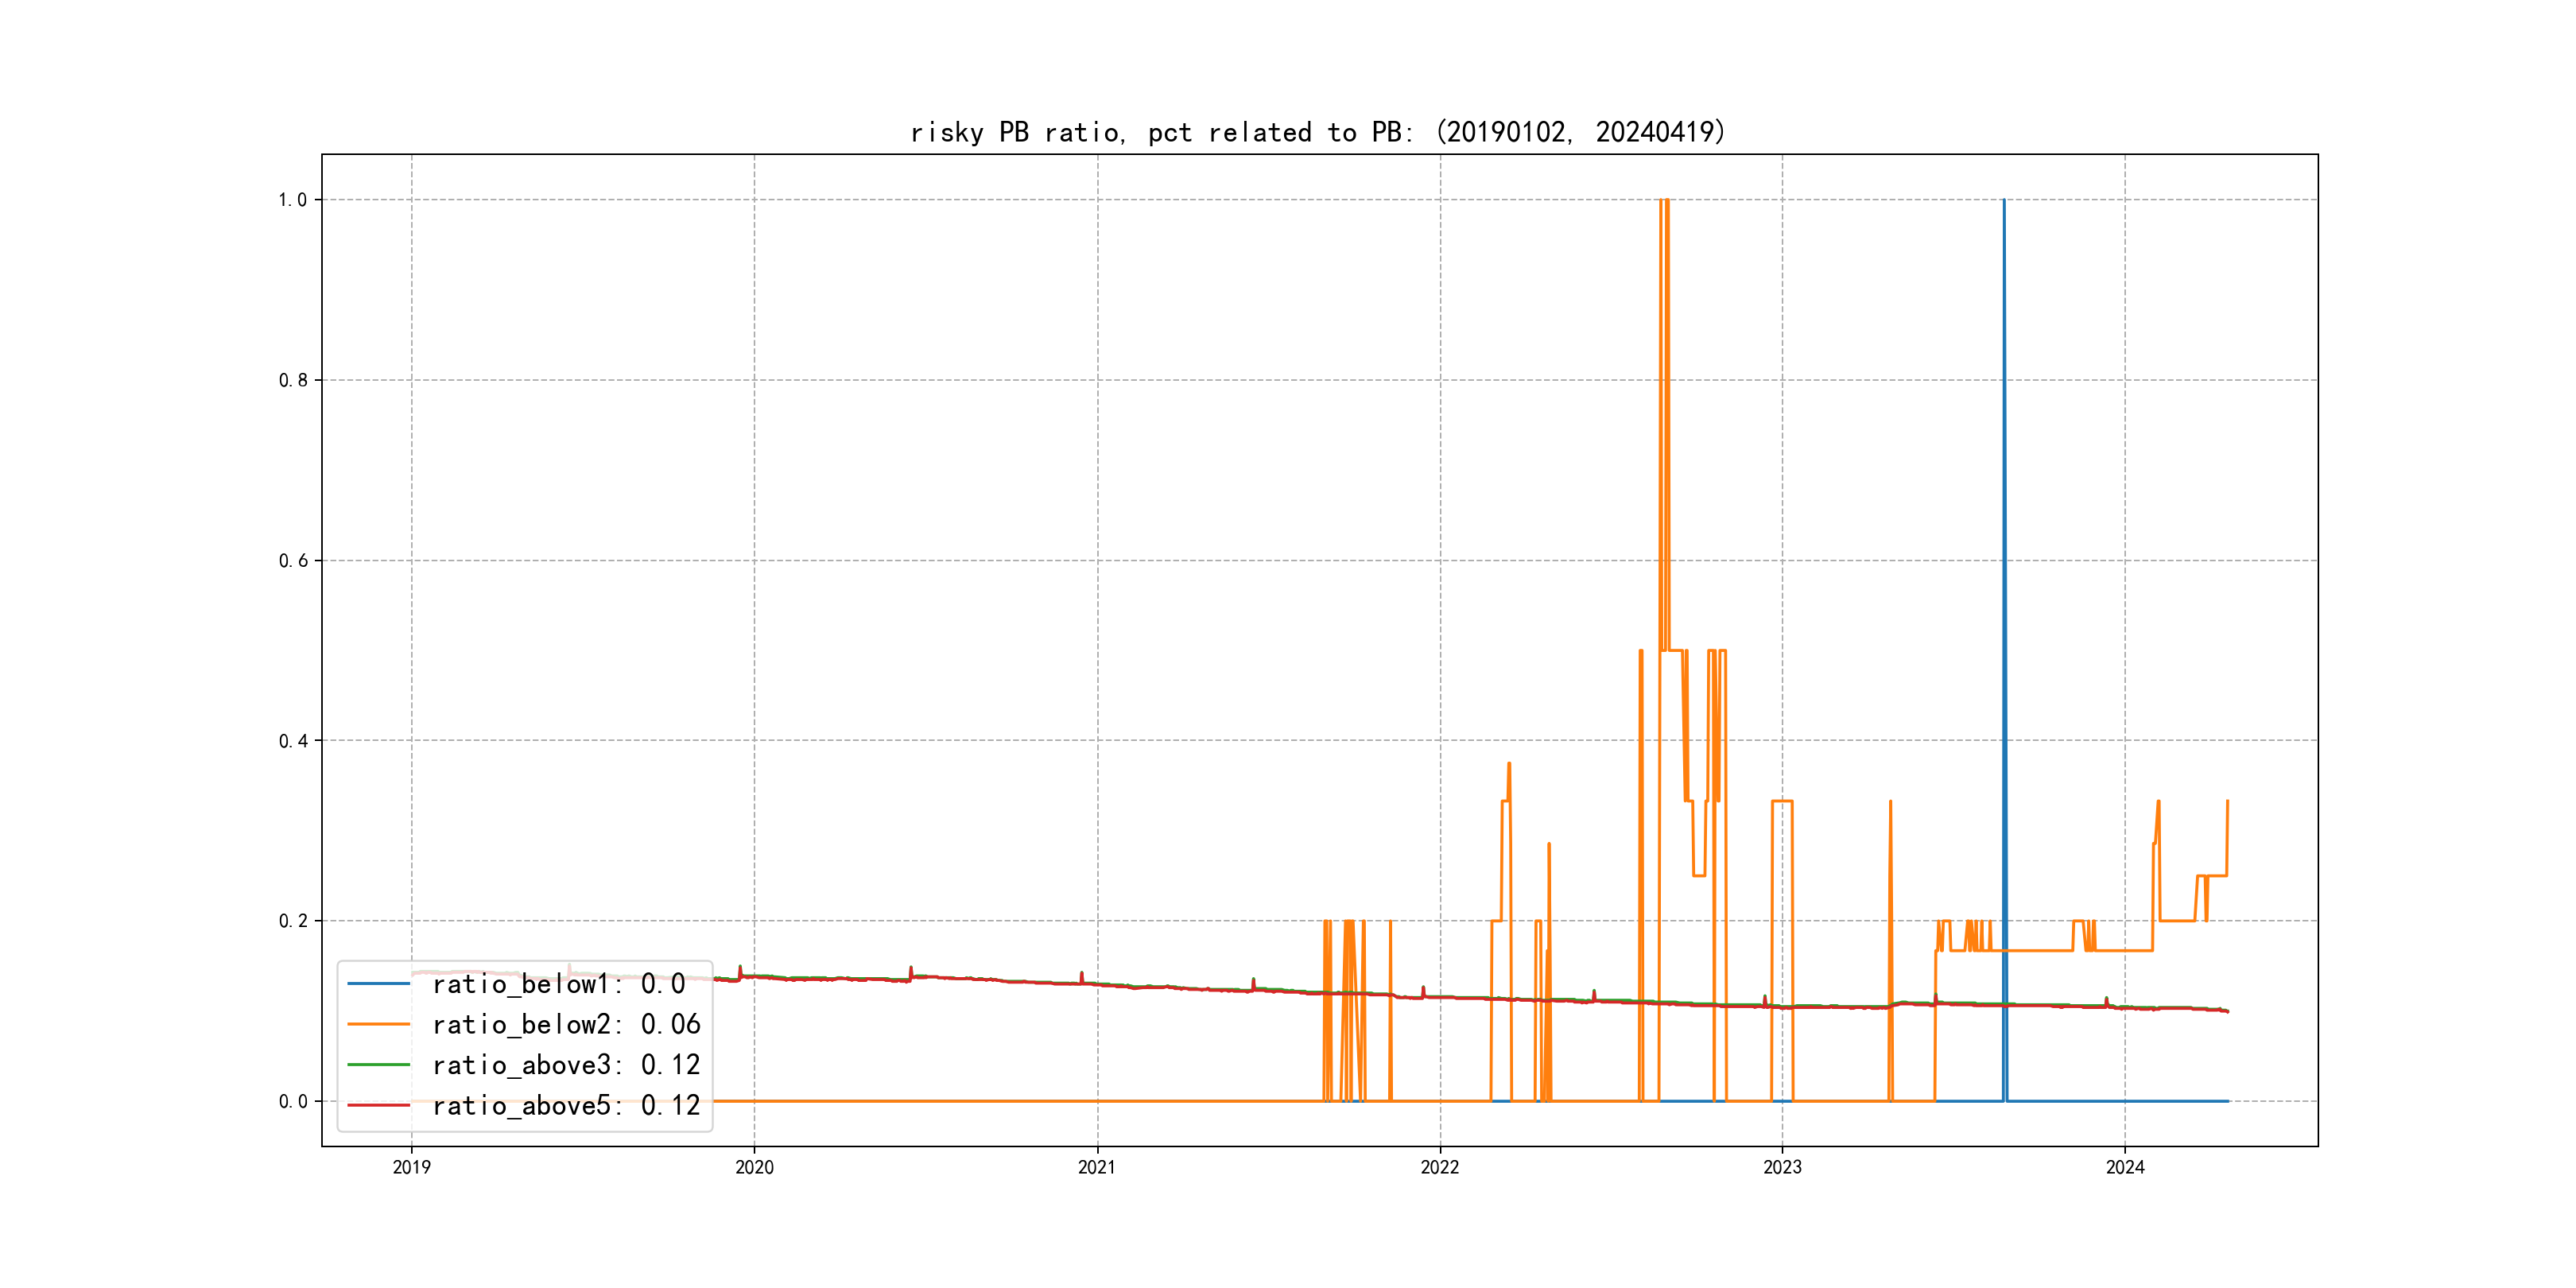Click the 2019 x-axis tick label
Viewport: 2576px width, 1288px height.
(411, 1167)
